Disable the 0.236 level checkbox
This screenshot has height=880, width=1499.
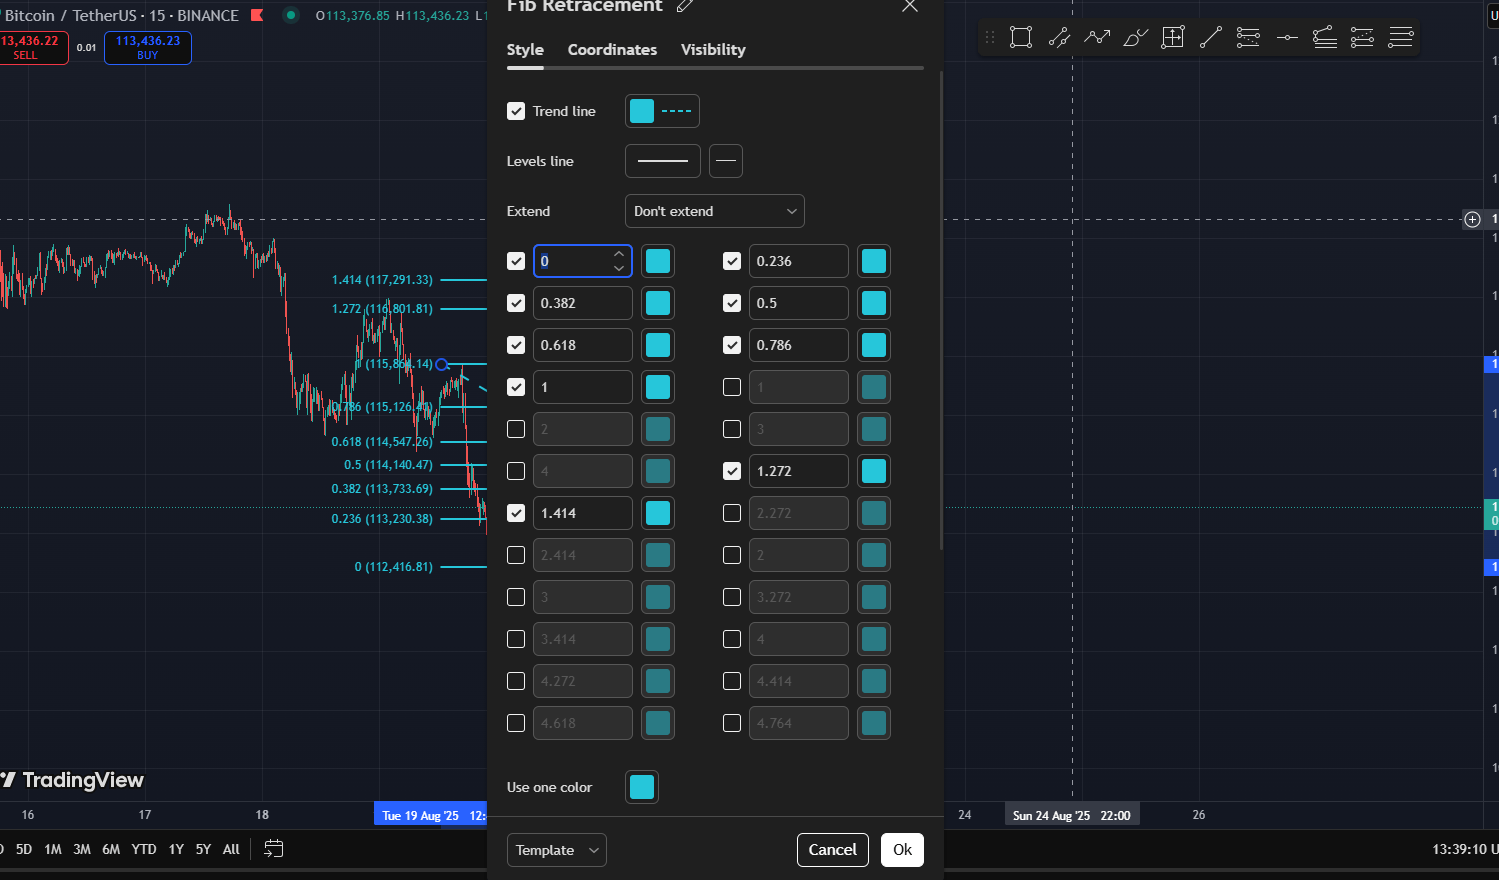pos(732,261)
